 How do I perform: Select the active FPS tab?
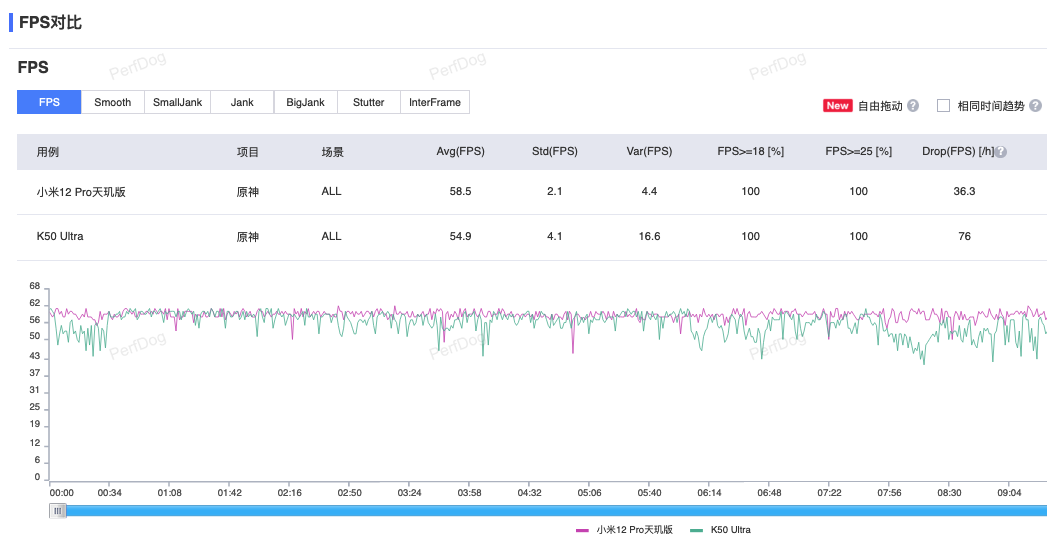(49, 102)
